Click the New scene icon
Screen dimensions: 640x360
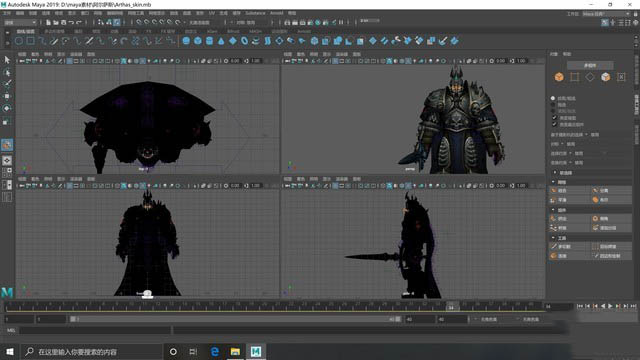[x=48, y=22]
